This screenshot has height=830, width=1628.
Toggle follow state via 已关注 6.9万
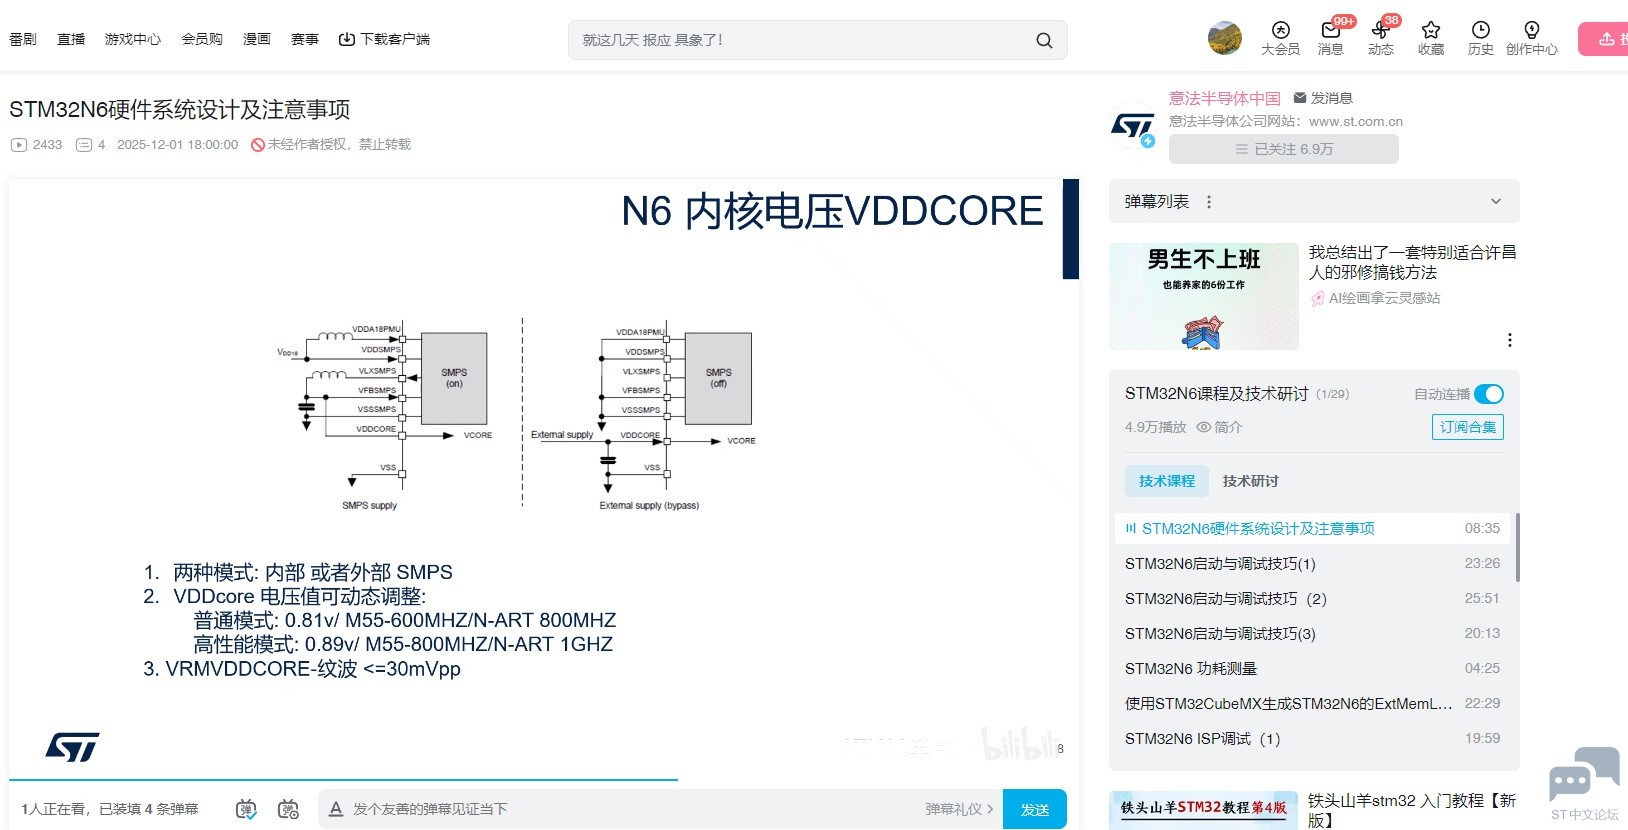point(1283,149)
